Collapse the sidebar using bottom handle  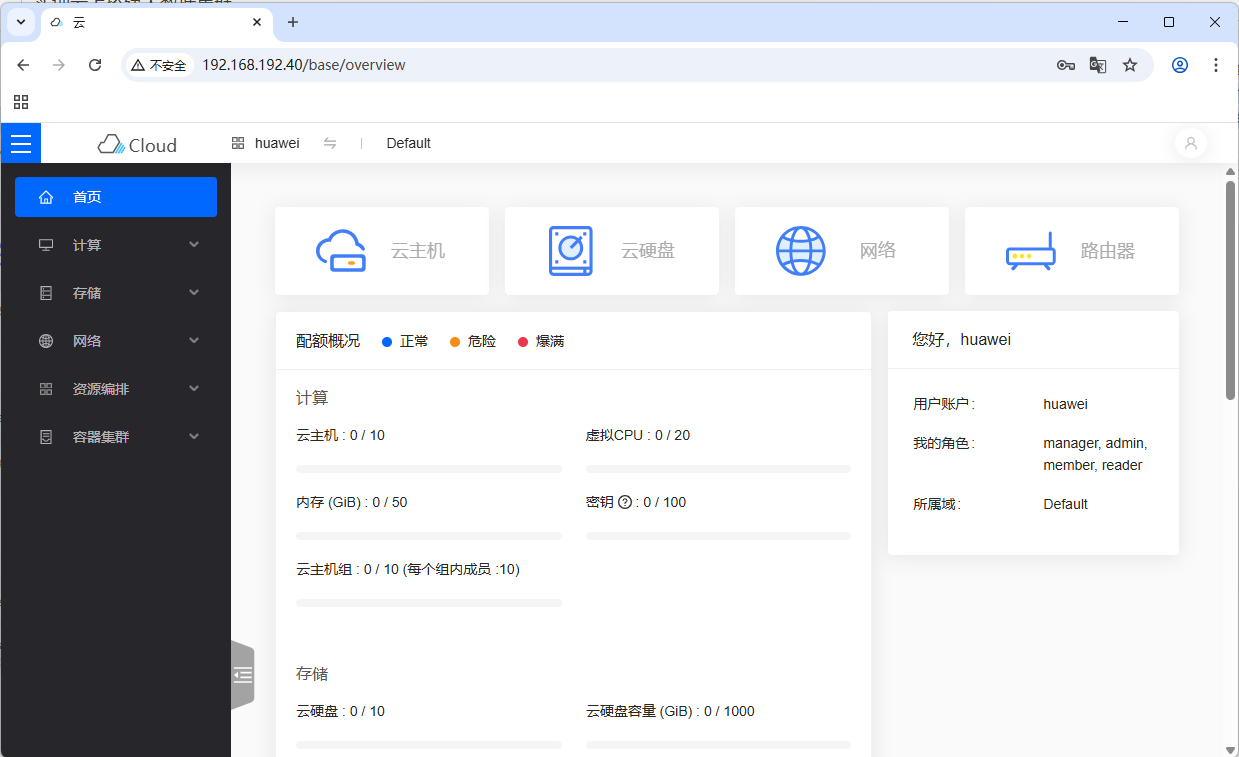tap(243, 675)
